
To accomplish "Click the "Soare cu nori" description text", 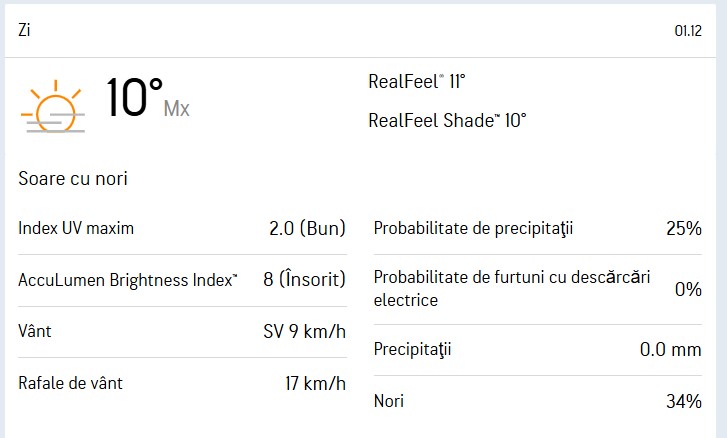I will 73,178.
